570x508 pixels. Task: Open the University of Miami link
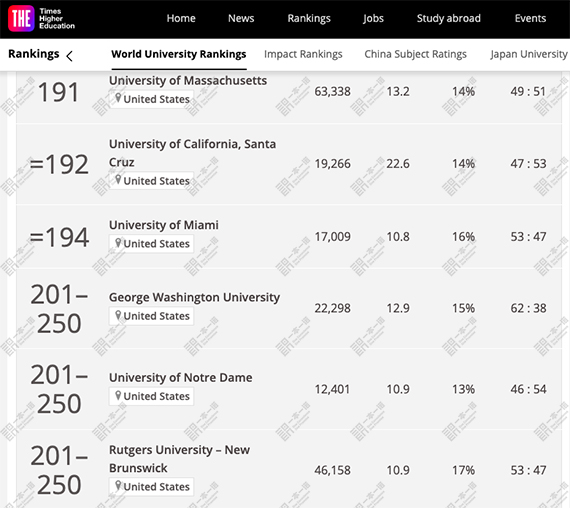(164, 225)
